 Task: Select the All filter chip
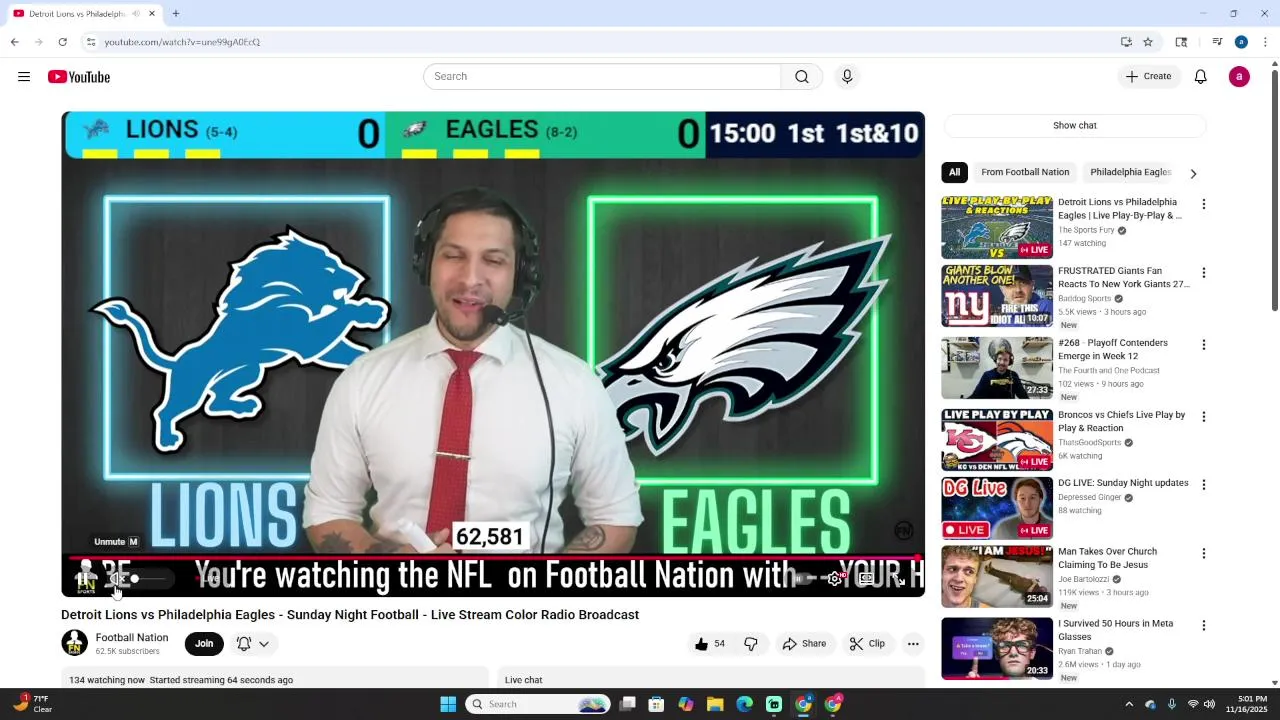pos(955,172)
